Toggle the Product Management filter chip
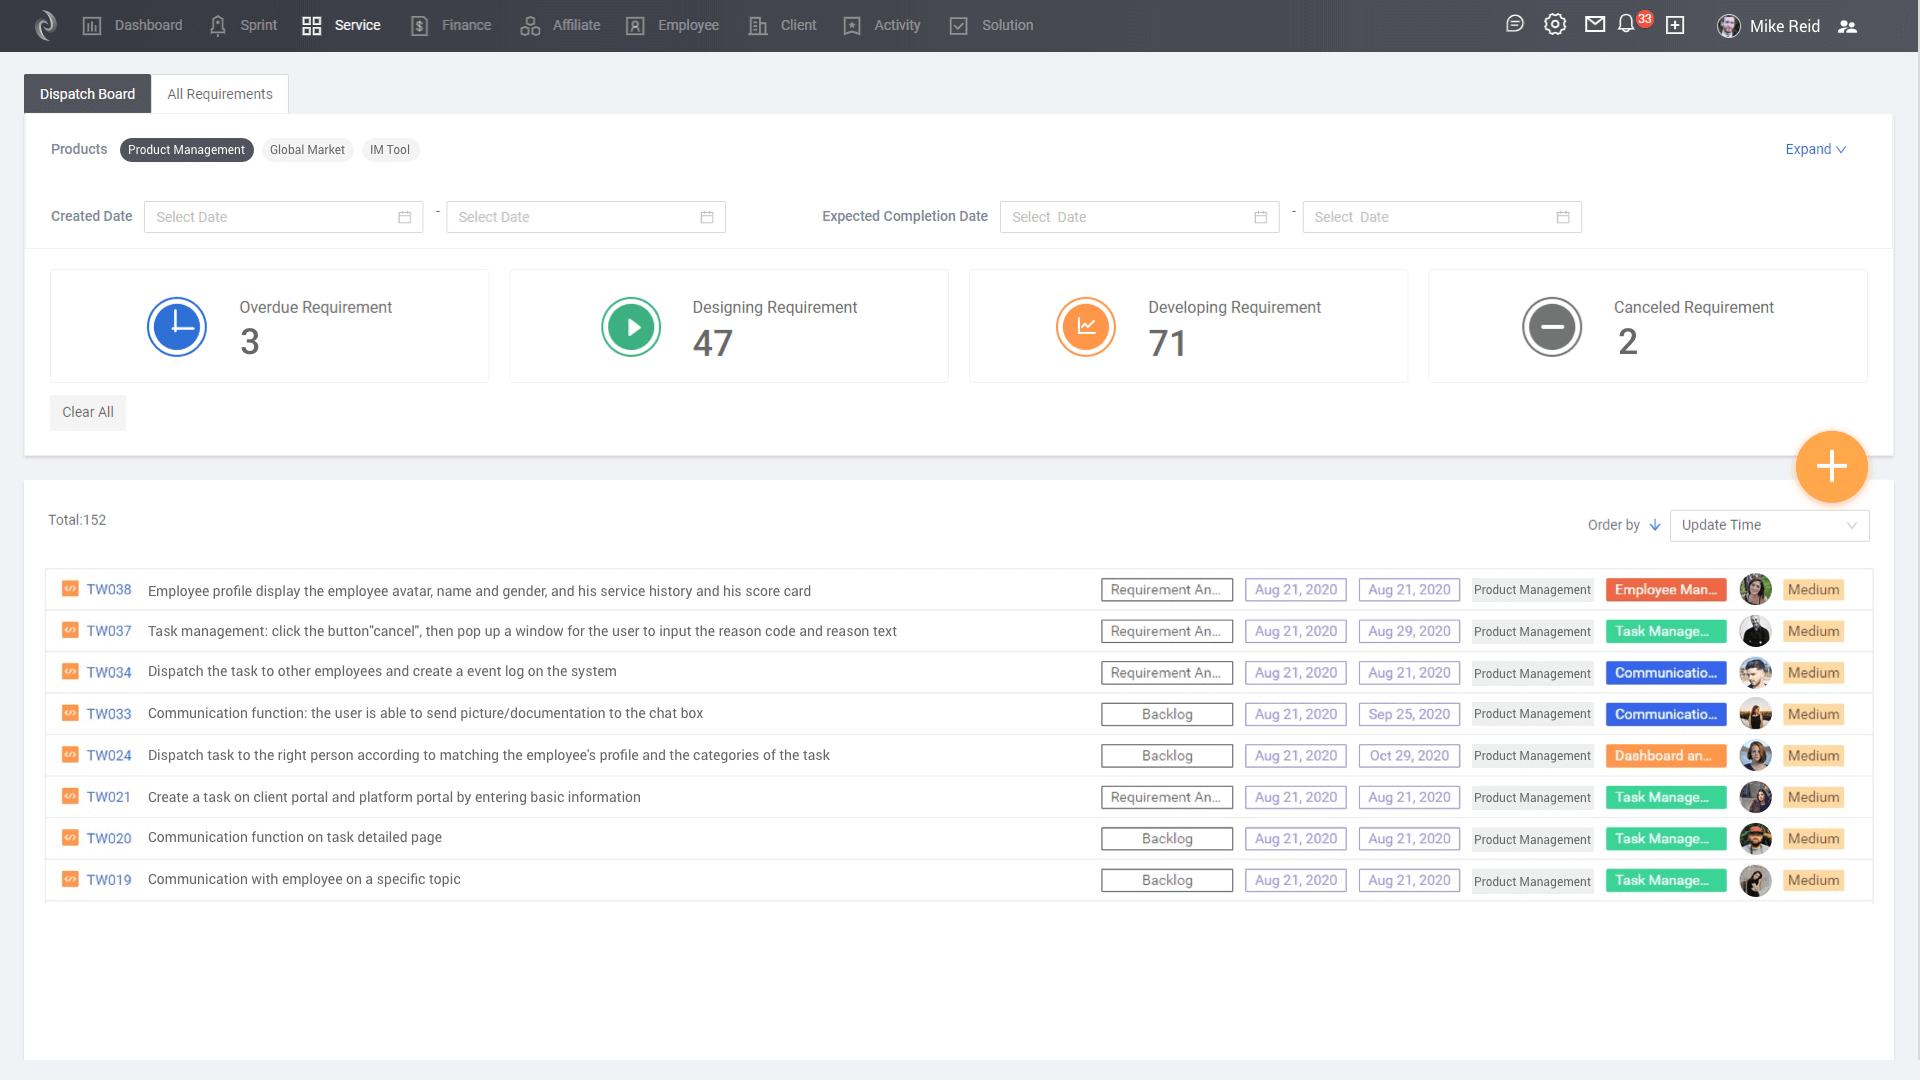Image resolution: width=1920 pixels, height=1080 pixels. click(x=186, y=150)
